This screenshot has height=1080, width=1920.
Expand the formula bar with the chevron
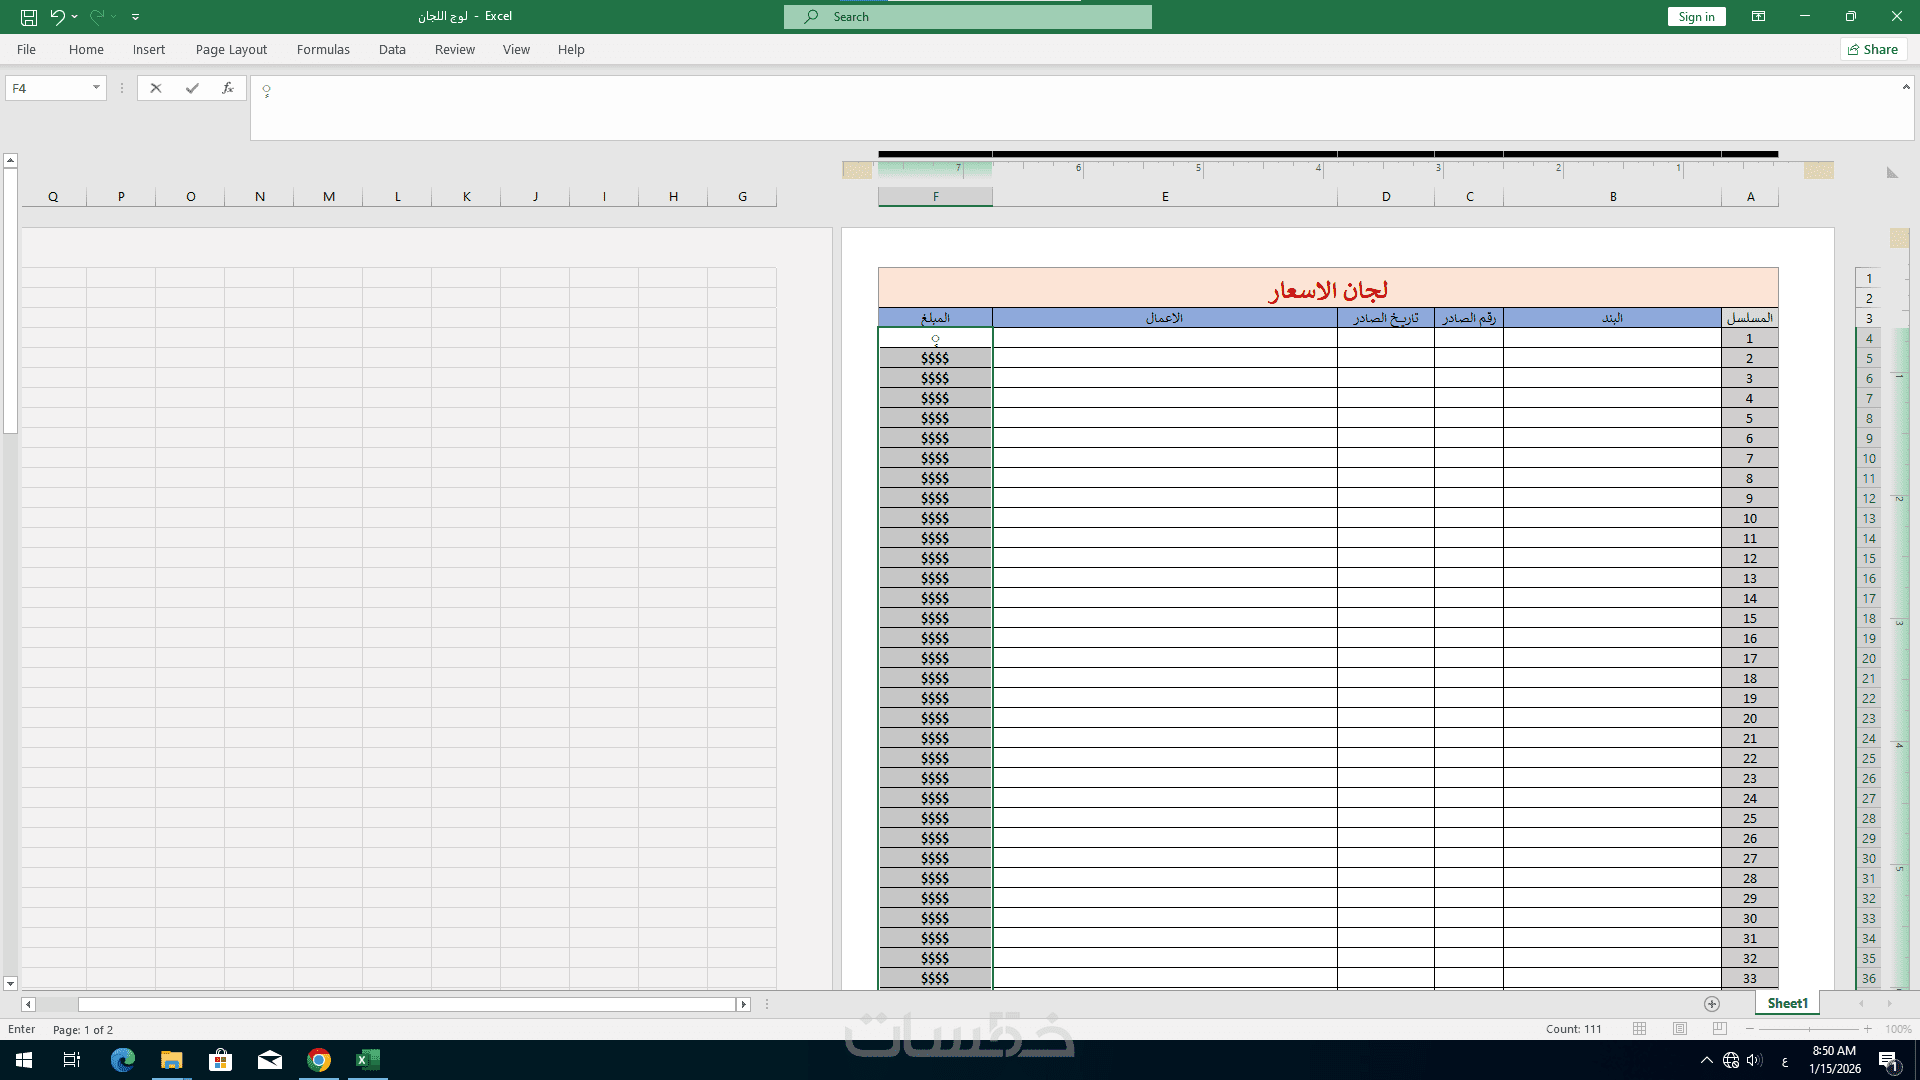coord(1905,87)
